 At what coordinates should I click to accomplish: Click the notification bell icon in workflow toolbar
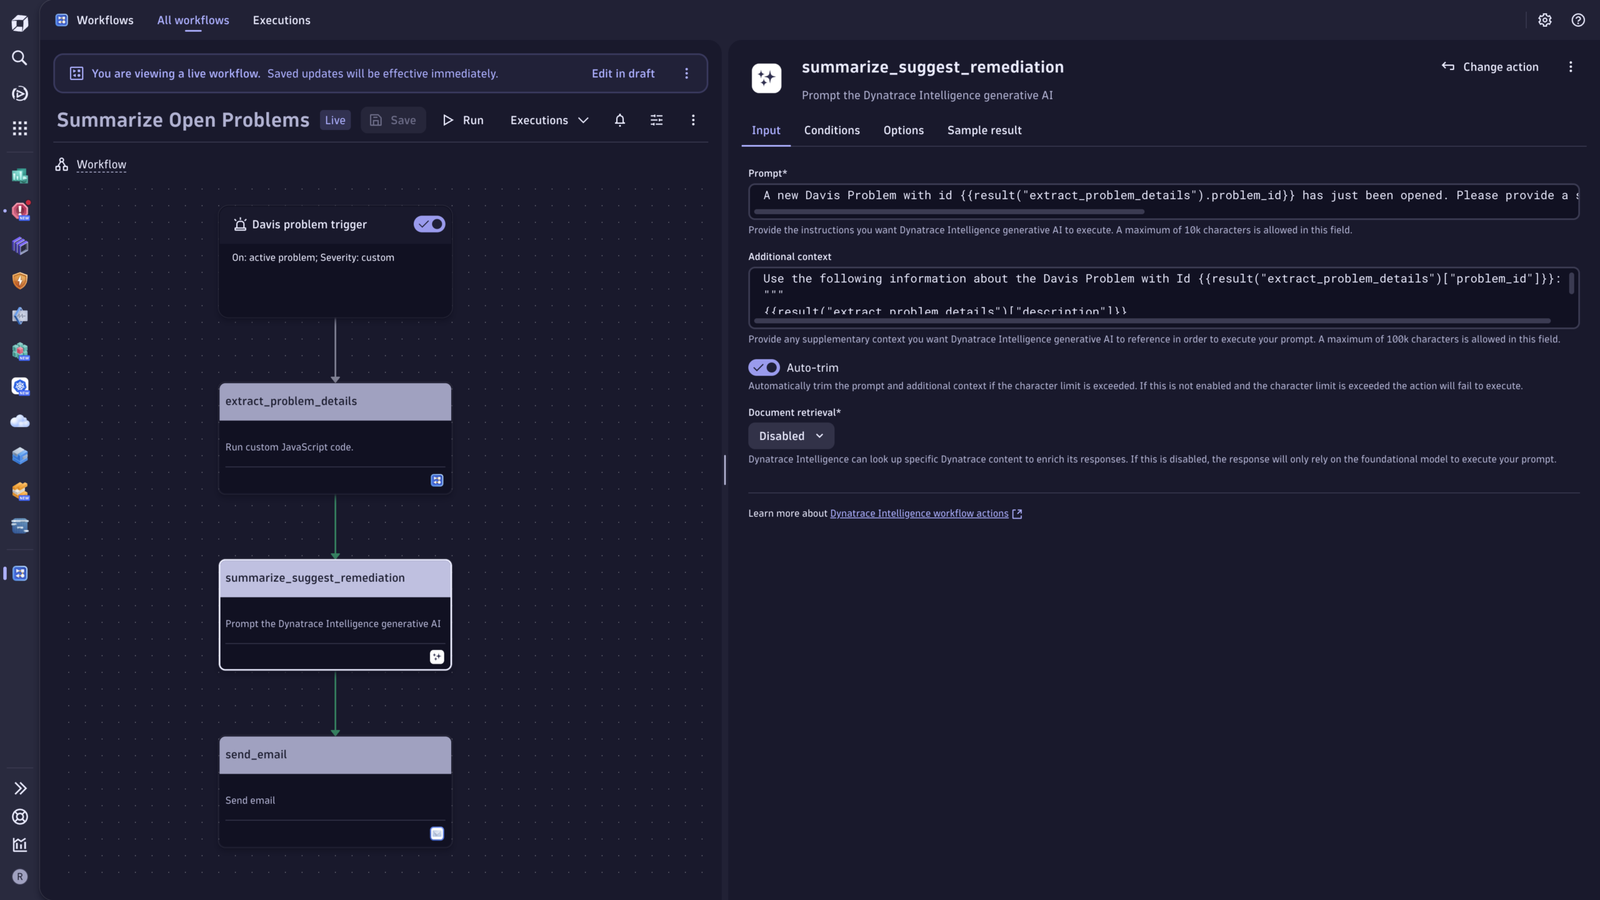(x=620, y=120)
